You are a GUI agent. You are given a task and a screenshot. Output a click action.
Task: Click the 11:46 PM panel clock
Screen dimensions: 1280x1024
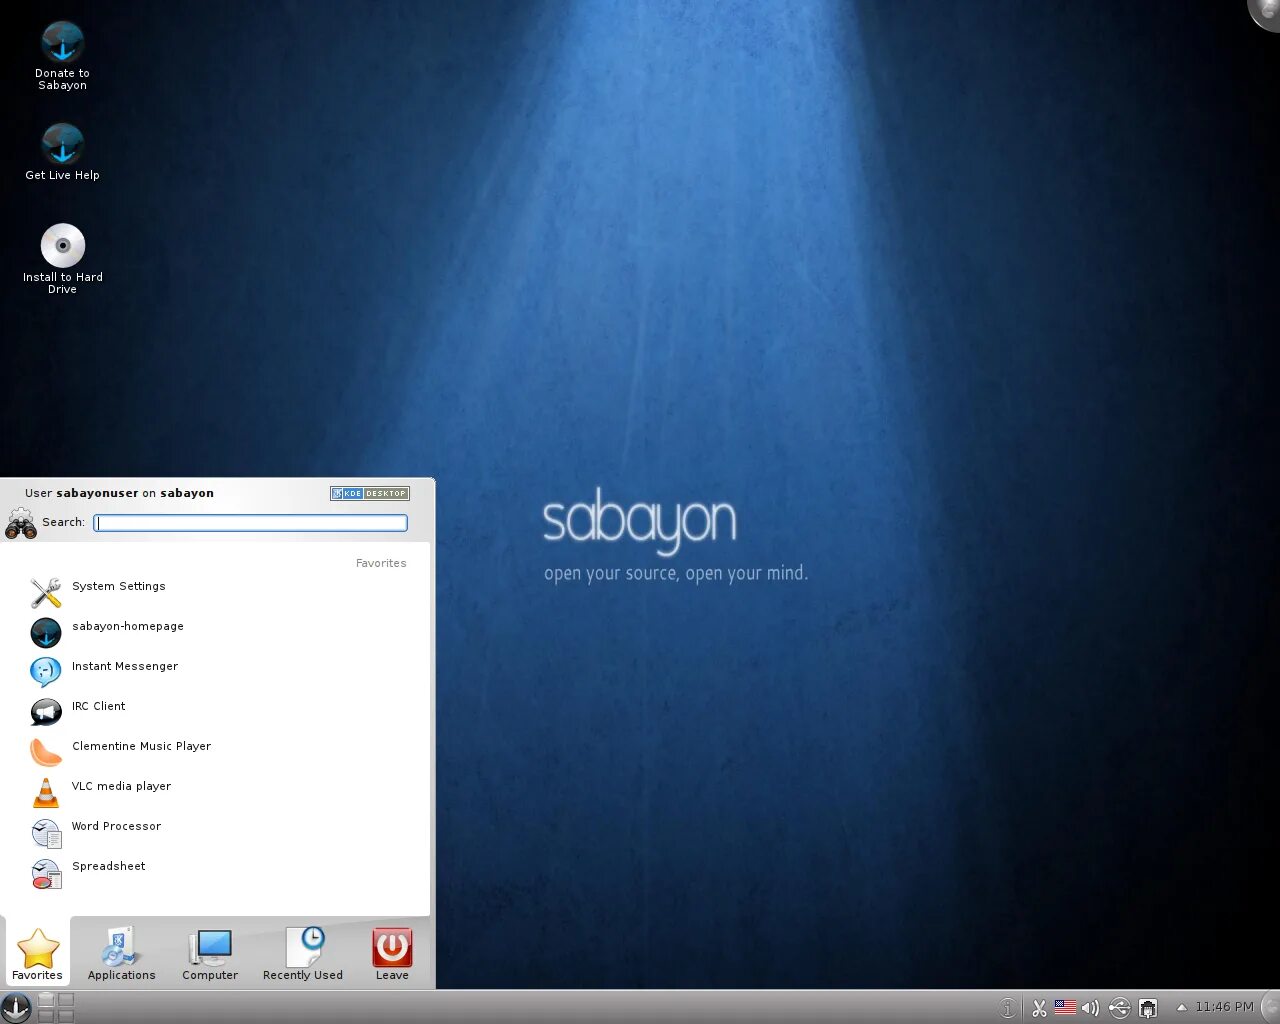[x=1224, y=1007]
